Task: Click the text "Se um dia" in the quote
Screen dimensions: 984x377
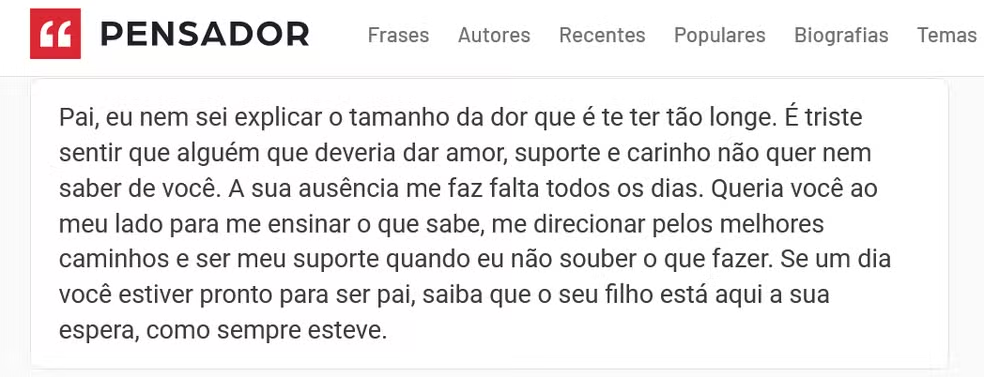Action: [x=835, y=259]
